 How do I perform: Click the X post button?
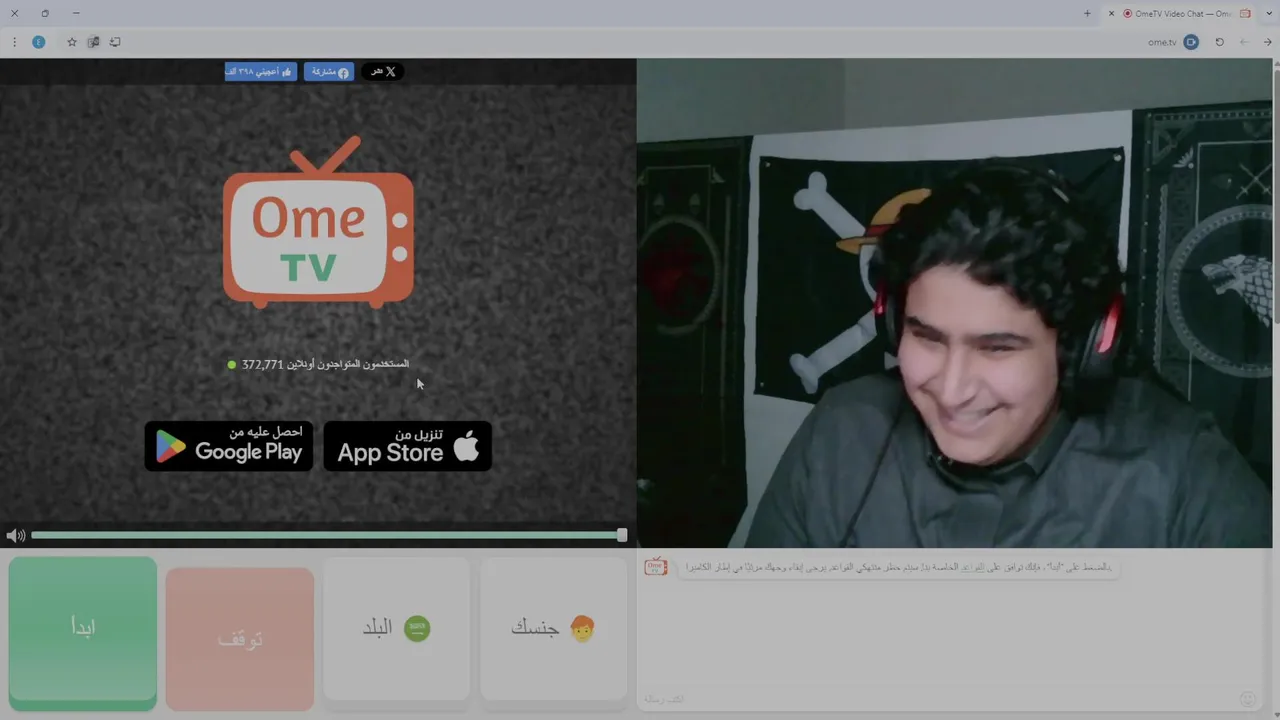383,72
